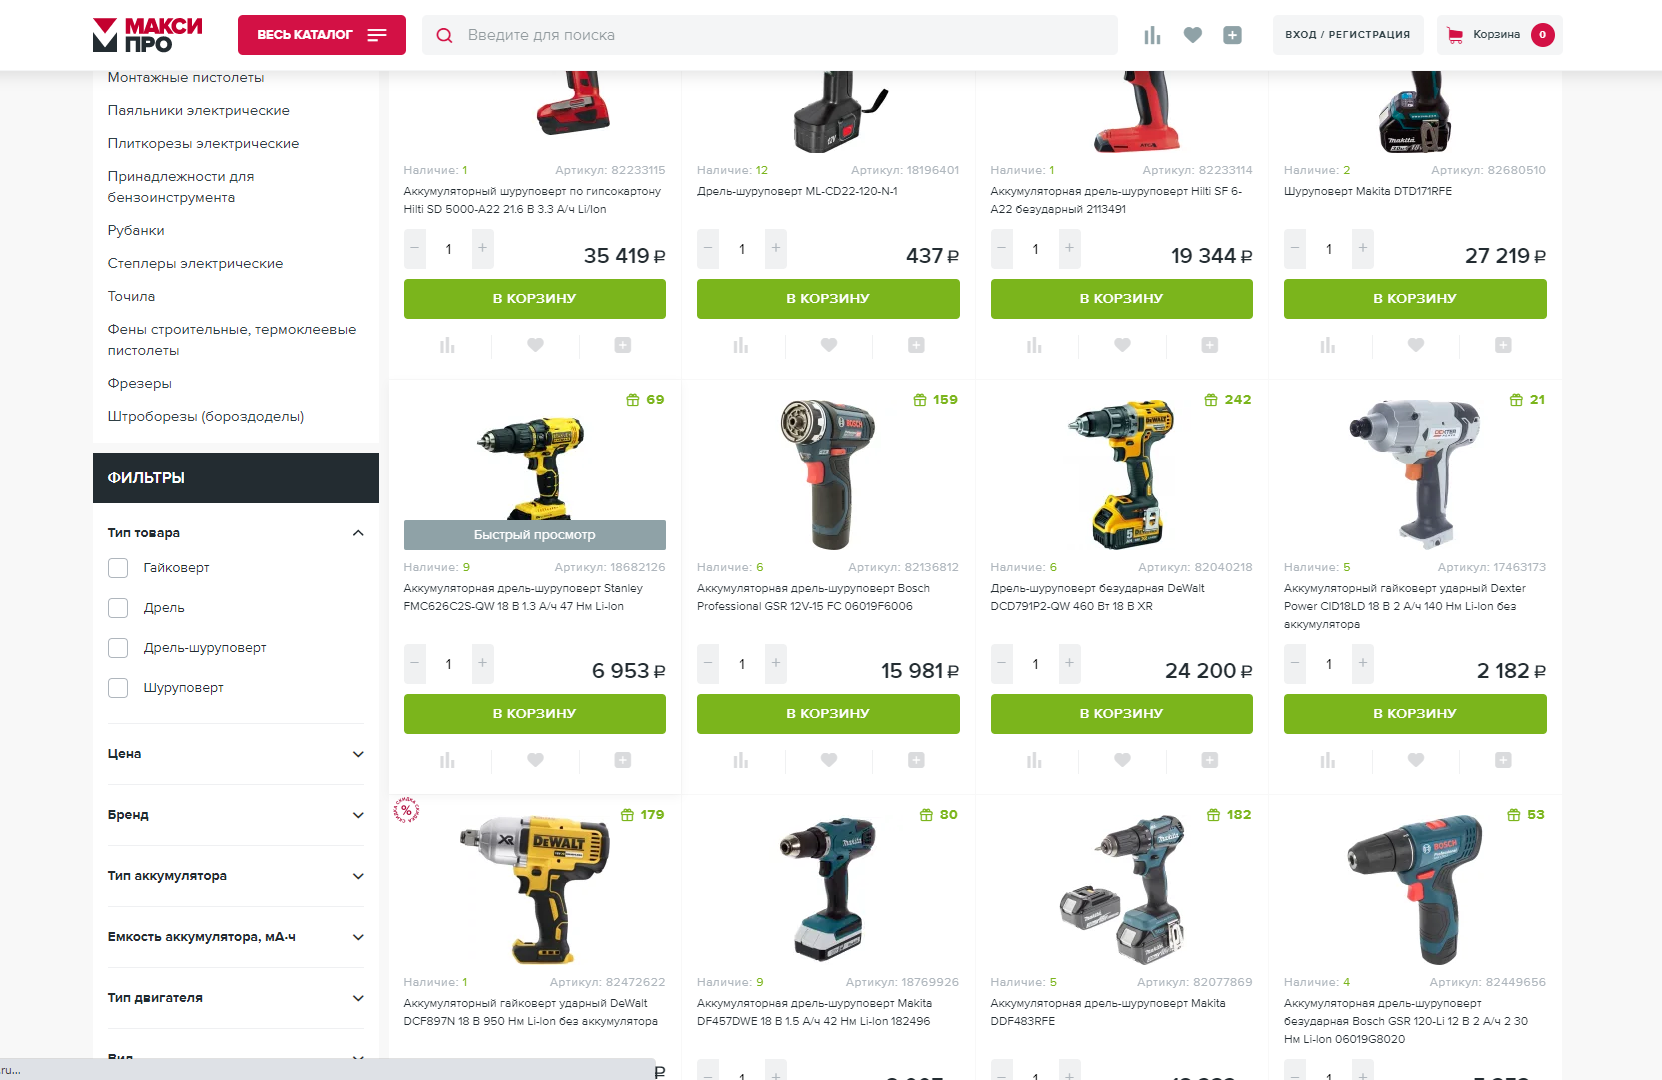
Task: Add Hilti SD 5000-A22 to favorites
Action: (535, 345)
